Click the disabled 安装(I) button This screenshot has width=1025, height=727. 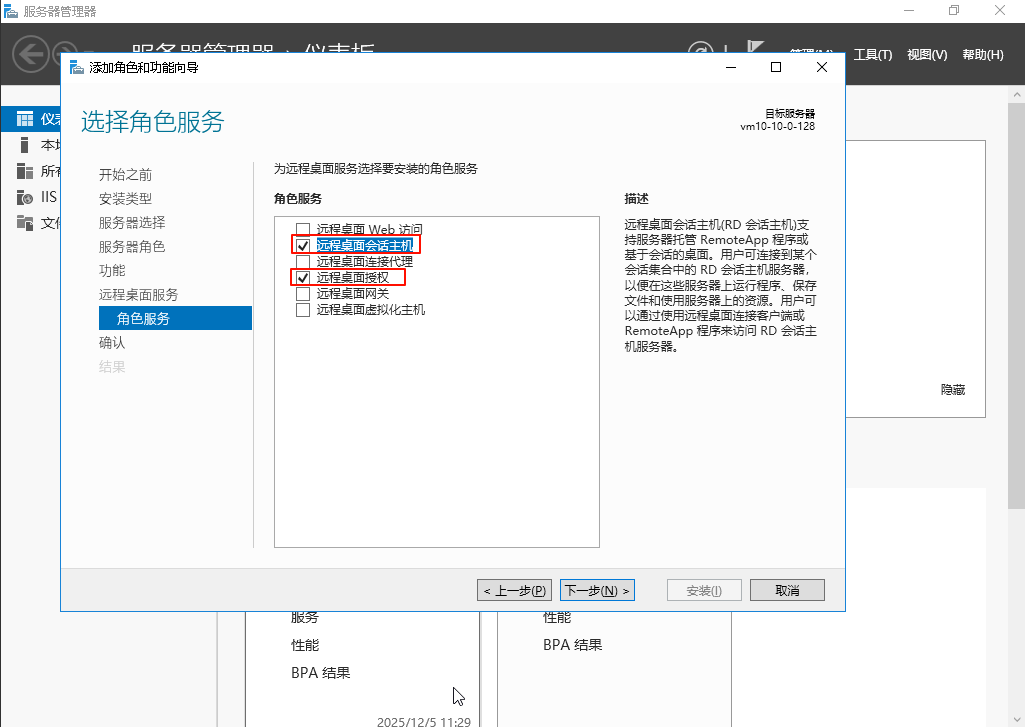point(704,590)
